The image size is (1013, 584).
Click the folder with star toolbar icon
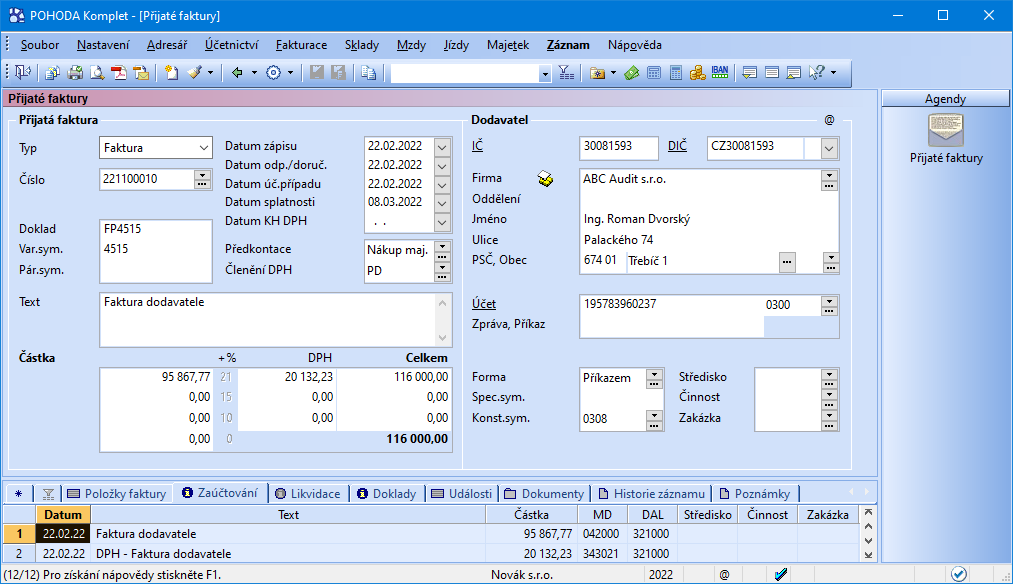click(x=598, y=73)
